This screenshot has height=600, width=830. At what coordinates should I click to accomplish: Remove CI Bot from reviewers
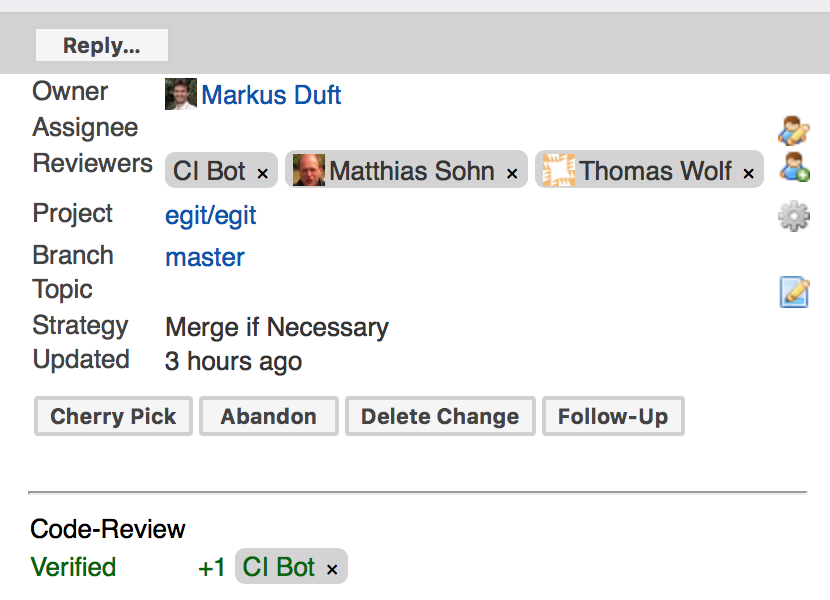point(263,174)
